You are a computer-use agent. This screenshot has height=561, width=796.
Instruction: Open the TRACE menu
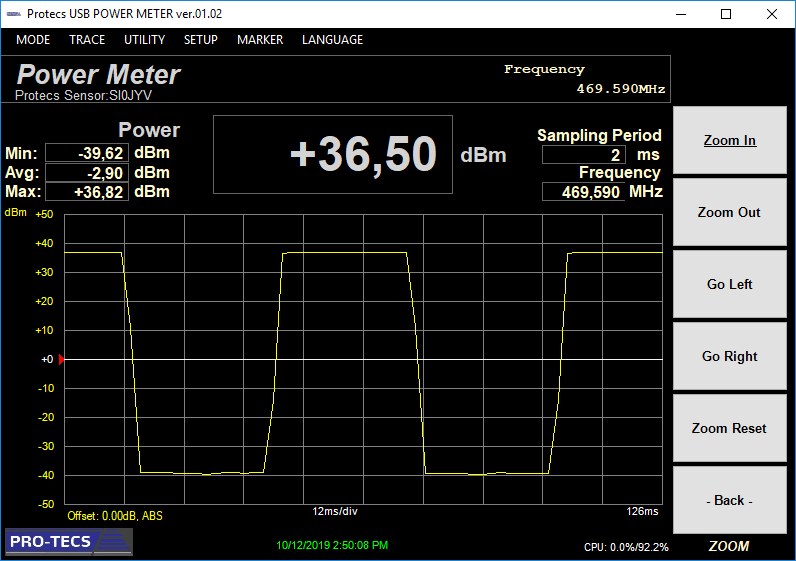click(x=87, y=40)
